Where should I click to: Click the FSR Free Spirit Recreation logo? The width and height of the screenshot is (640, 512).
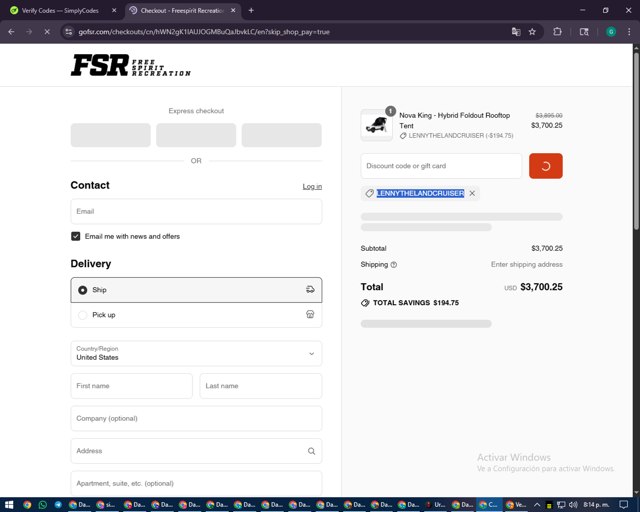[x=131, y=65]
